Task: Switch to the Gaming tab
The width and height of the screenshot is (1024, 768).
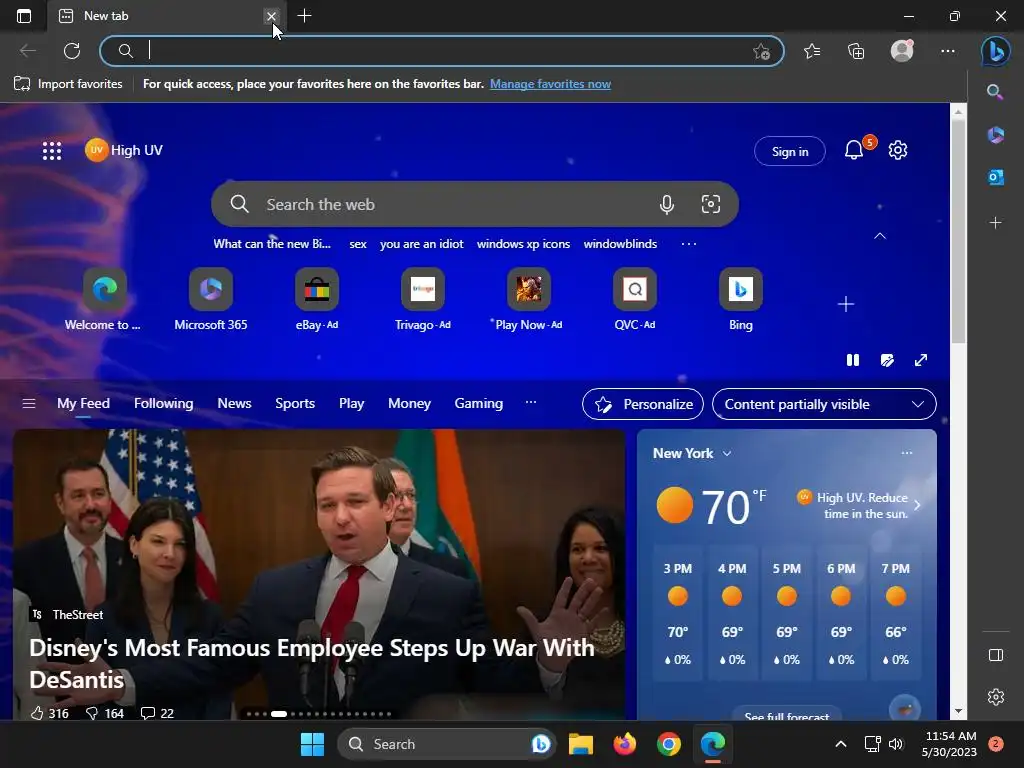Action: 479,404
